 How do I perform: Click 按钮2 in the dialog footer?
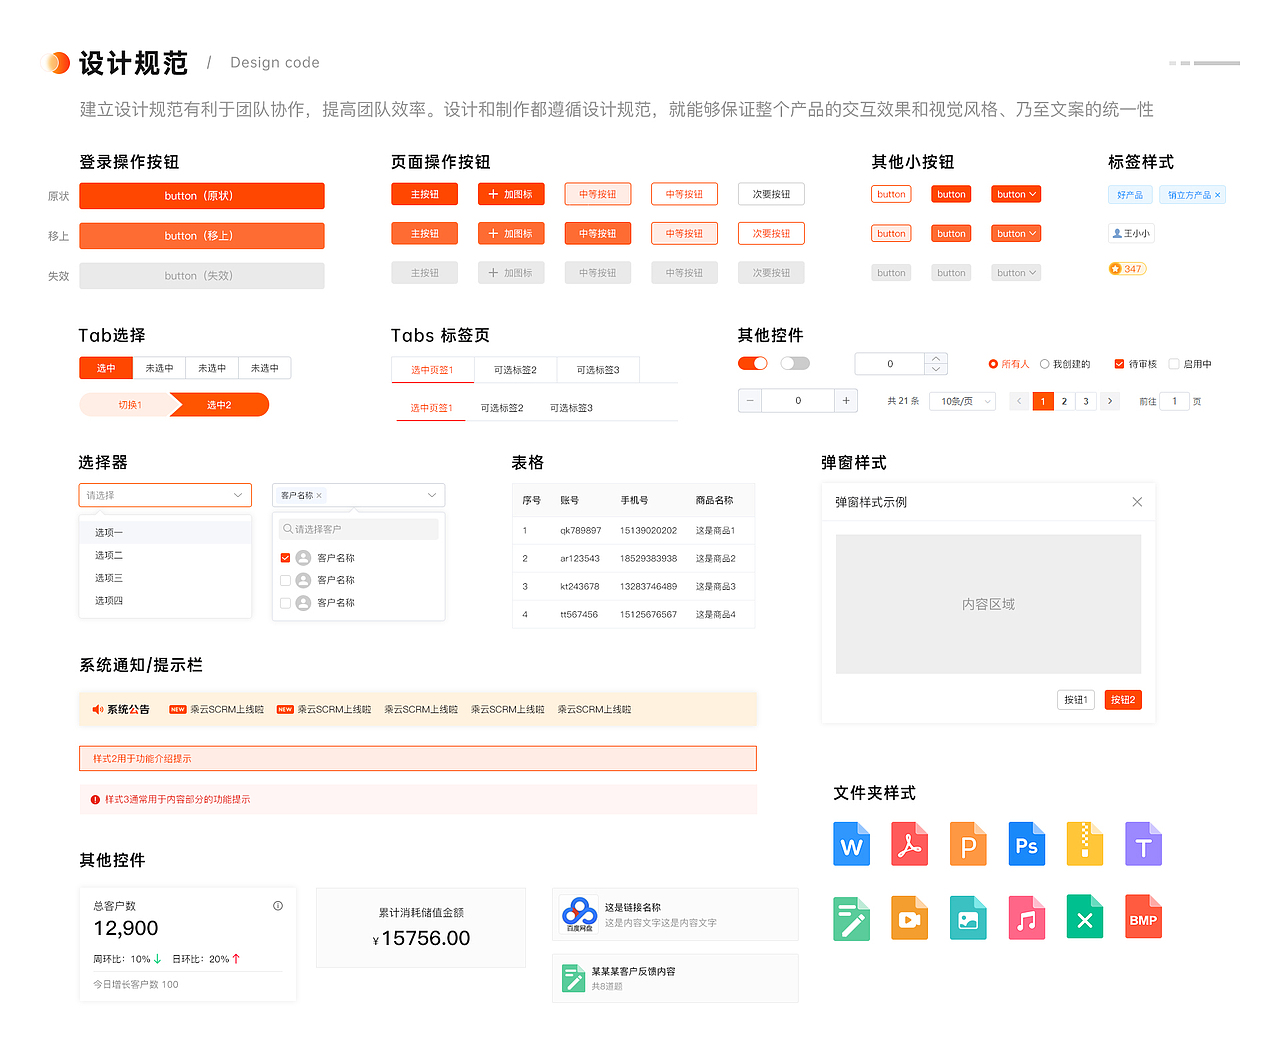tap(1122, 700)
